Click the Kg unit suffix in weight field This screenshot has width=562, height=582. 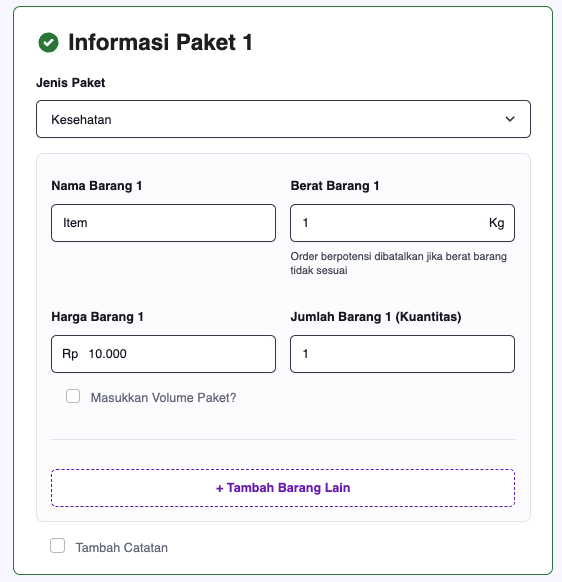pos(496,223)
